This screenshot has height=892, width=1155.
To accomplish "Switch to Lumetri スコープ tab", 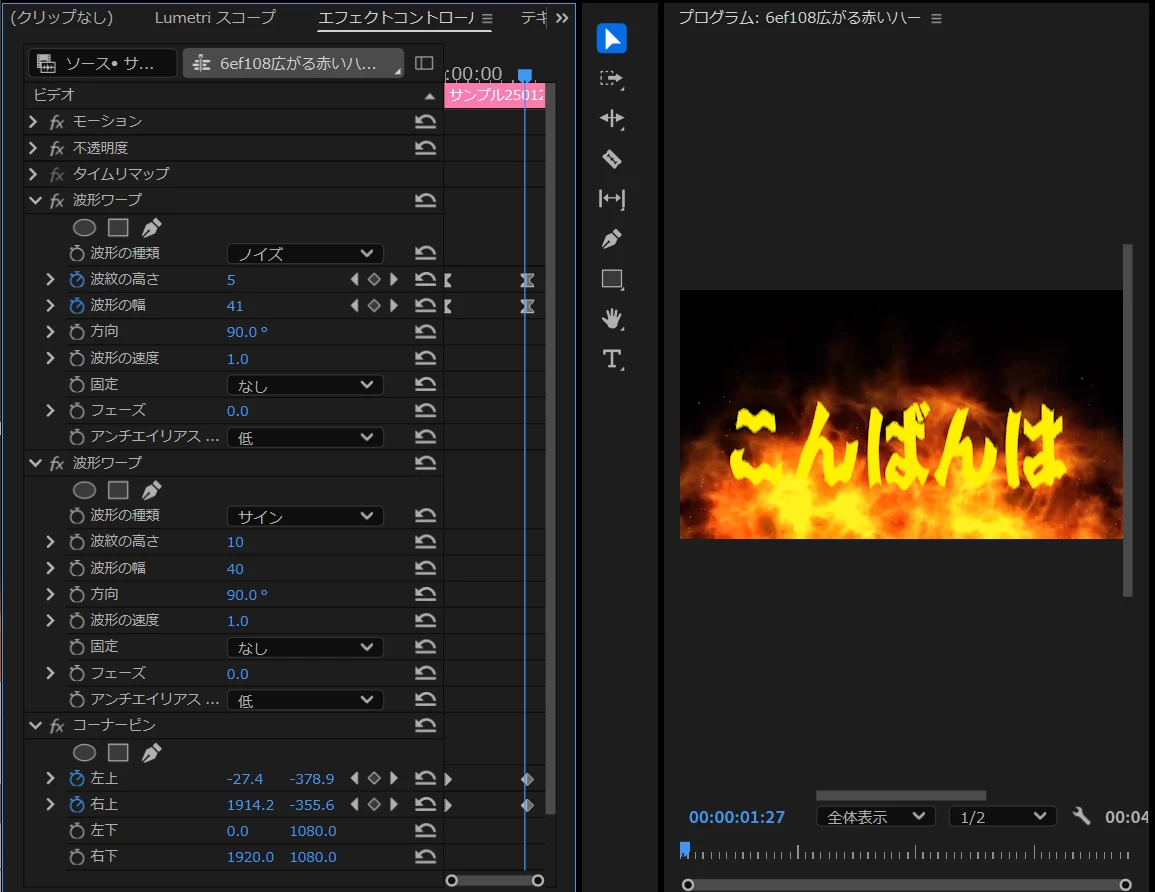I will [x=215, y=17].
